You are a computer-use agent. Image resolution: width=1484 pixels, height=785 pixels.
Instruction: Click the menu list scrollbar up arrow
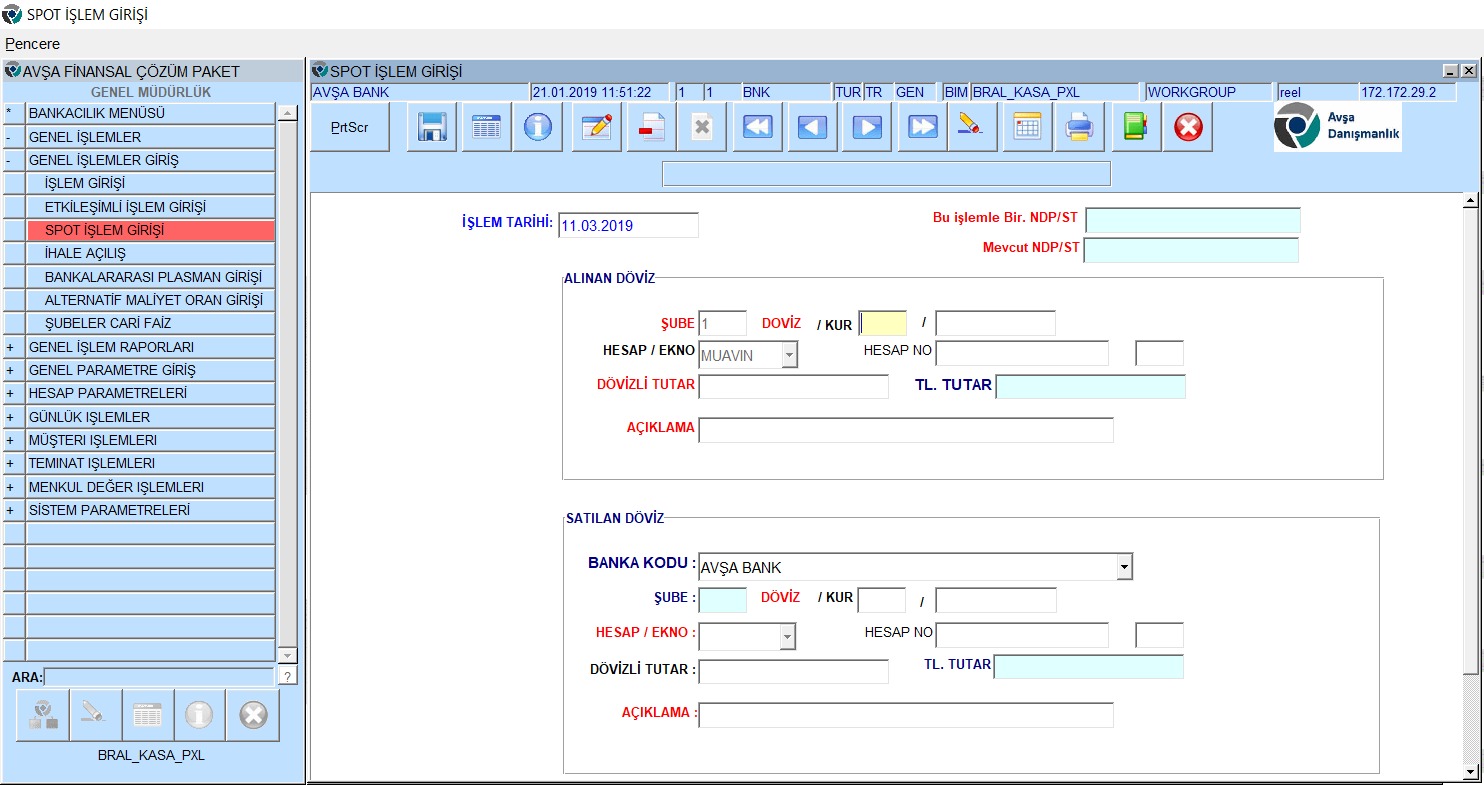[x=288, y=114]
